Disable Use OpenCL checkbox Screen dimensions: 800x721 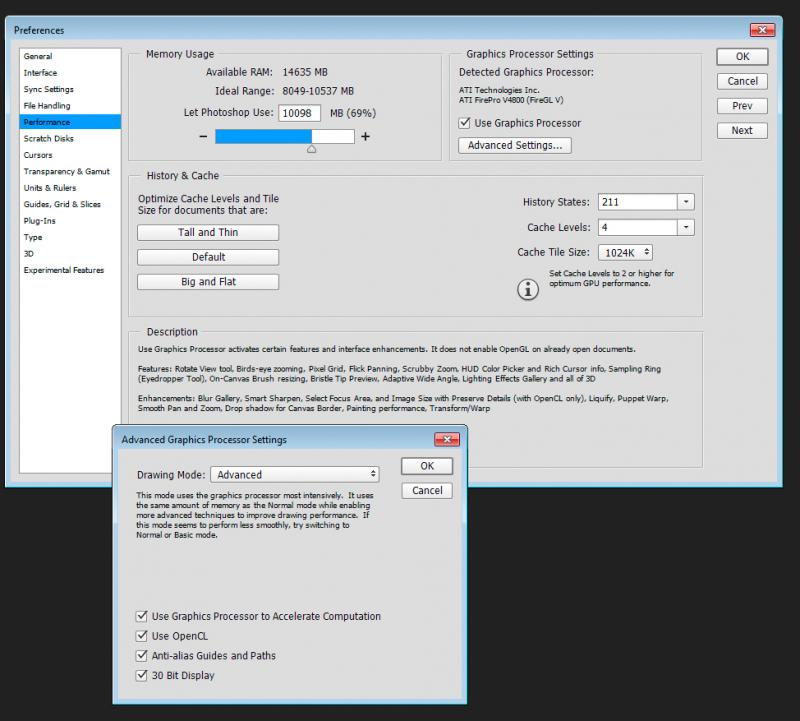coord(142,636)
